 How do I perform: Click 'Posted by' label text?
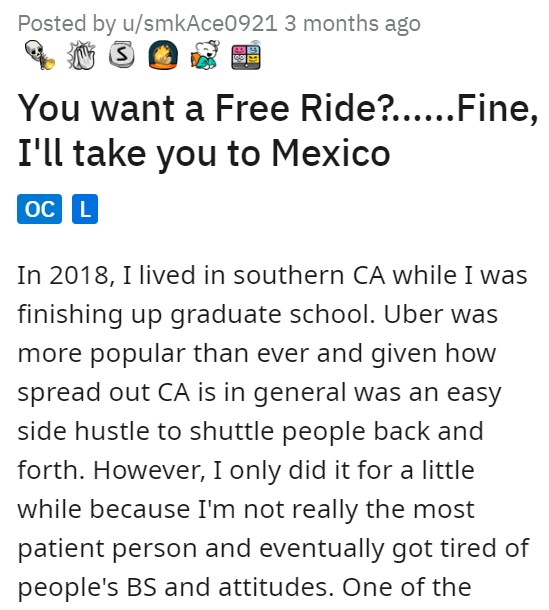67,24
